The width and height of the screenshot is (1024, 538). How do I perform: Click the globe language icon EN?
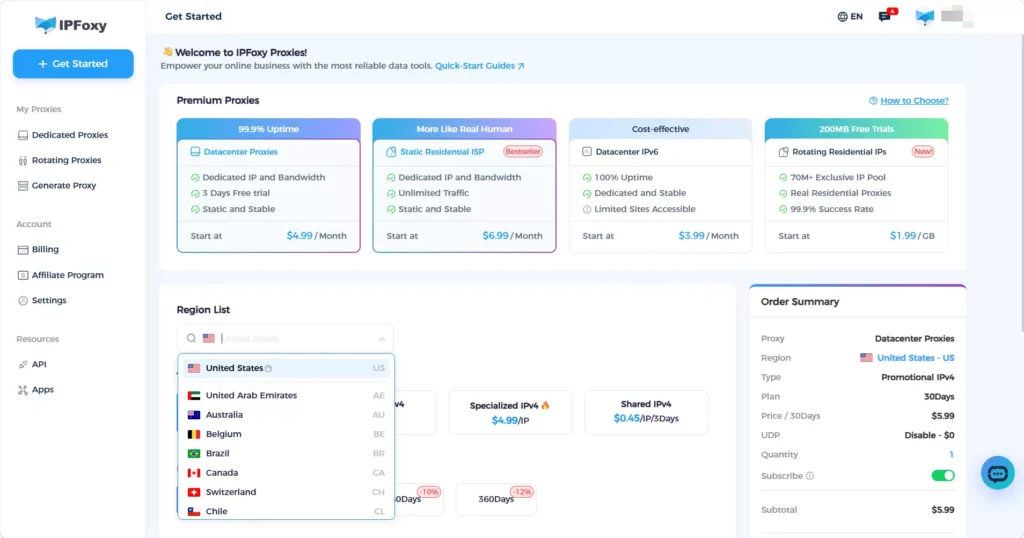point(850,16)
